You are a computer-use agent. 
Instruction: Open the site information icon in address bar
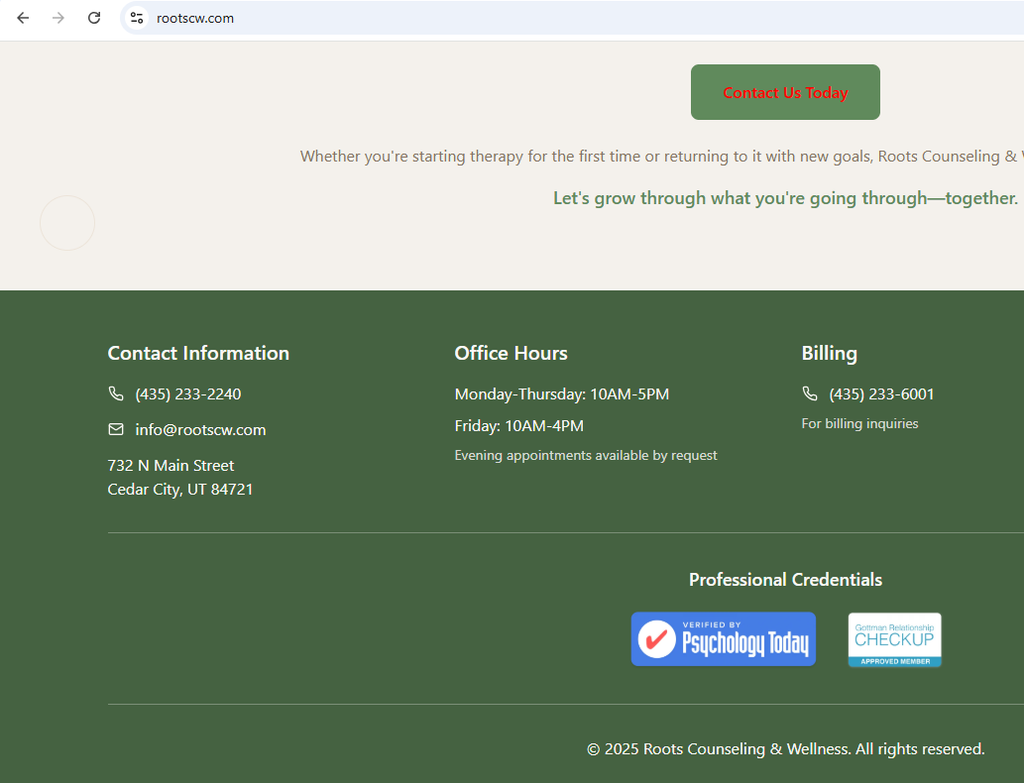click(x=136, y=18)
